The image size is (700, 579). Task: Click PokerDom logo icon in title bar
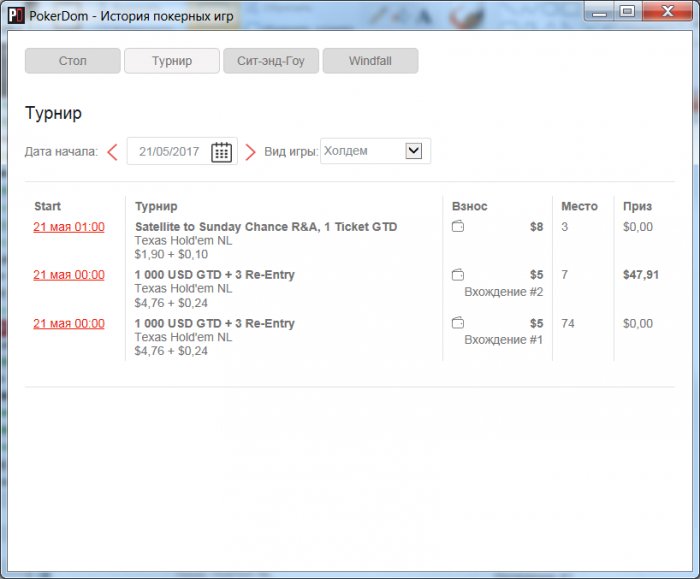(16, 16)
